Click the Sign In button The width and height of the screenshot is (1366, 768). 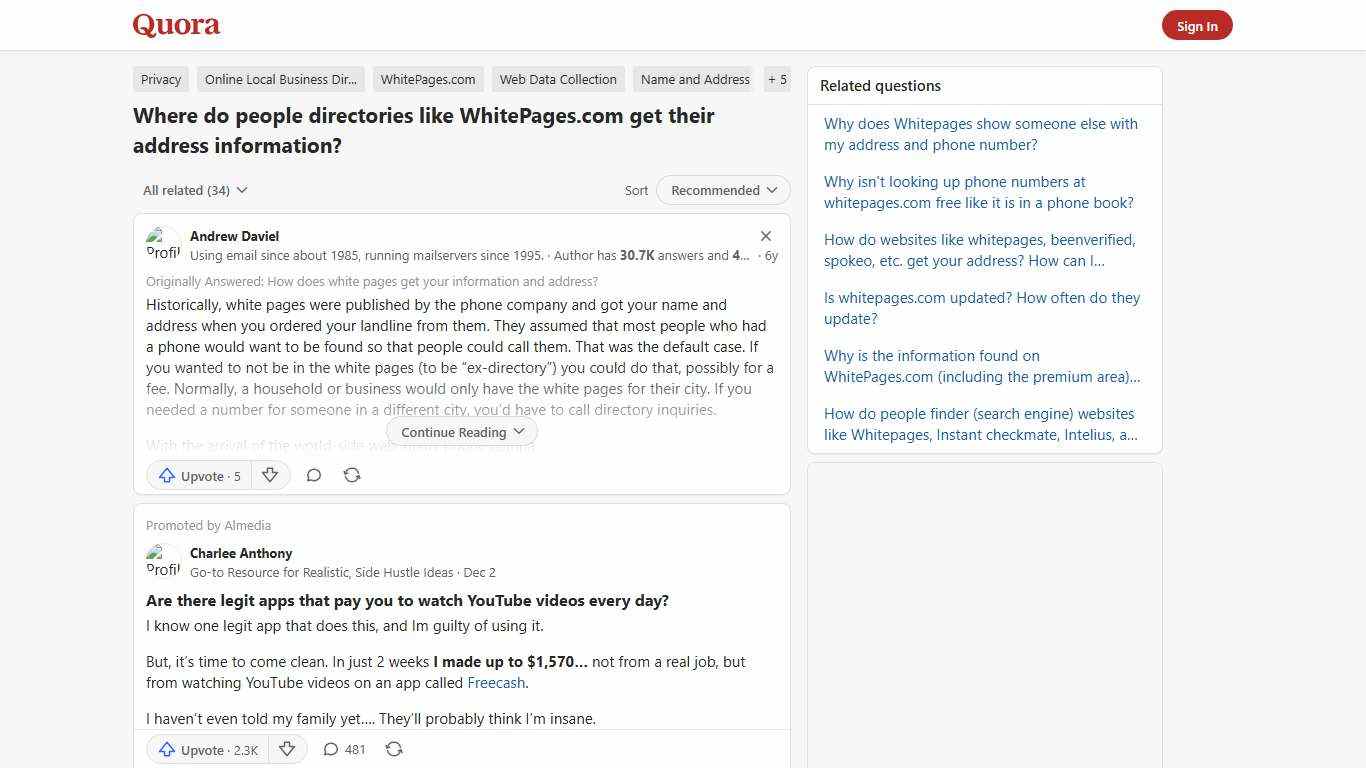pyautogui.click(x=1197, y=25)
